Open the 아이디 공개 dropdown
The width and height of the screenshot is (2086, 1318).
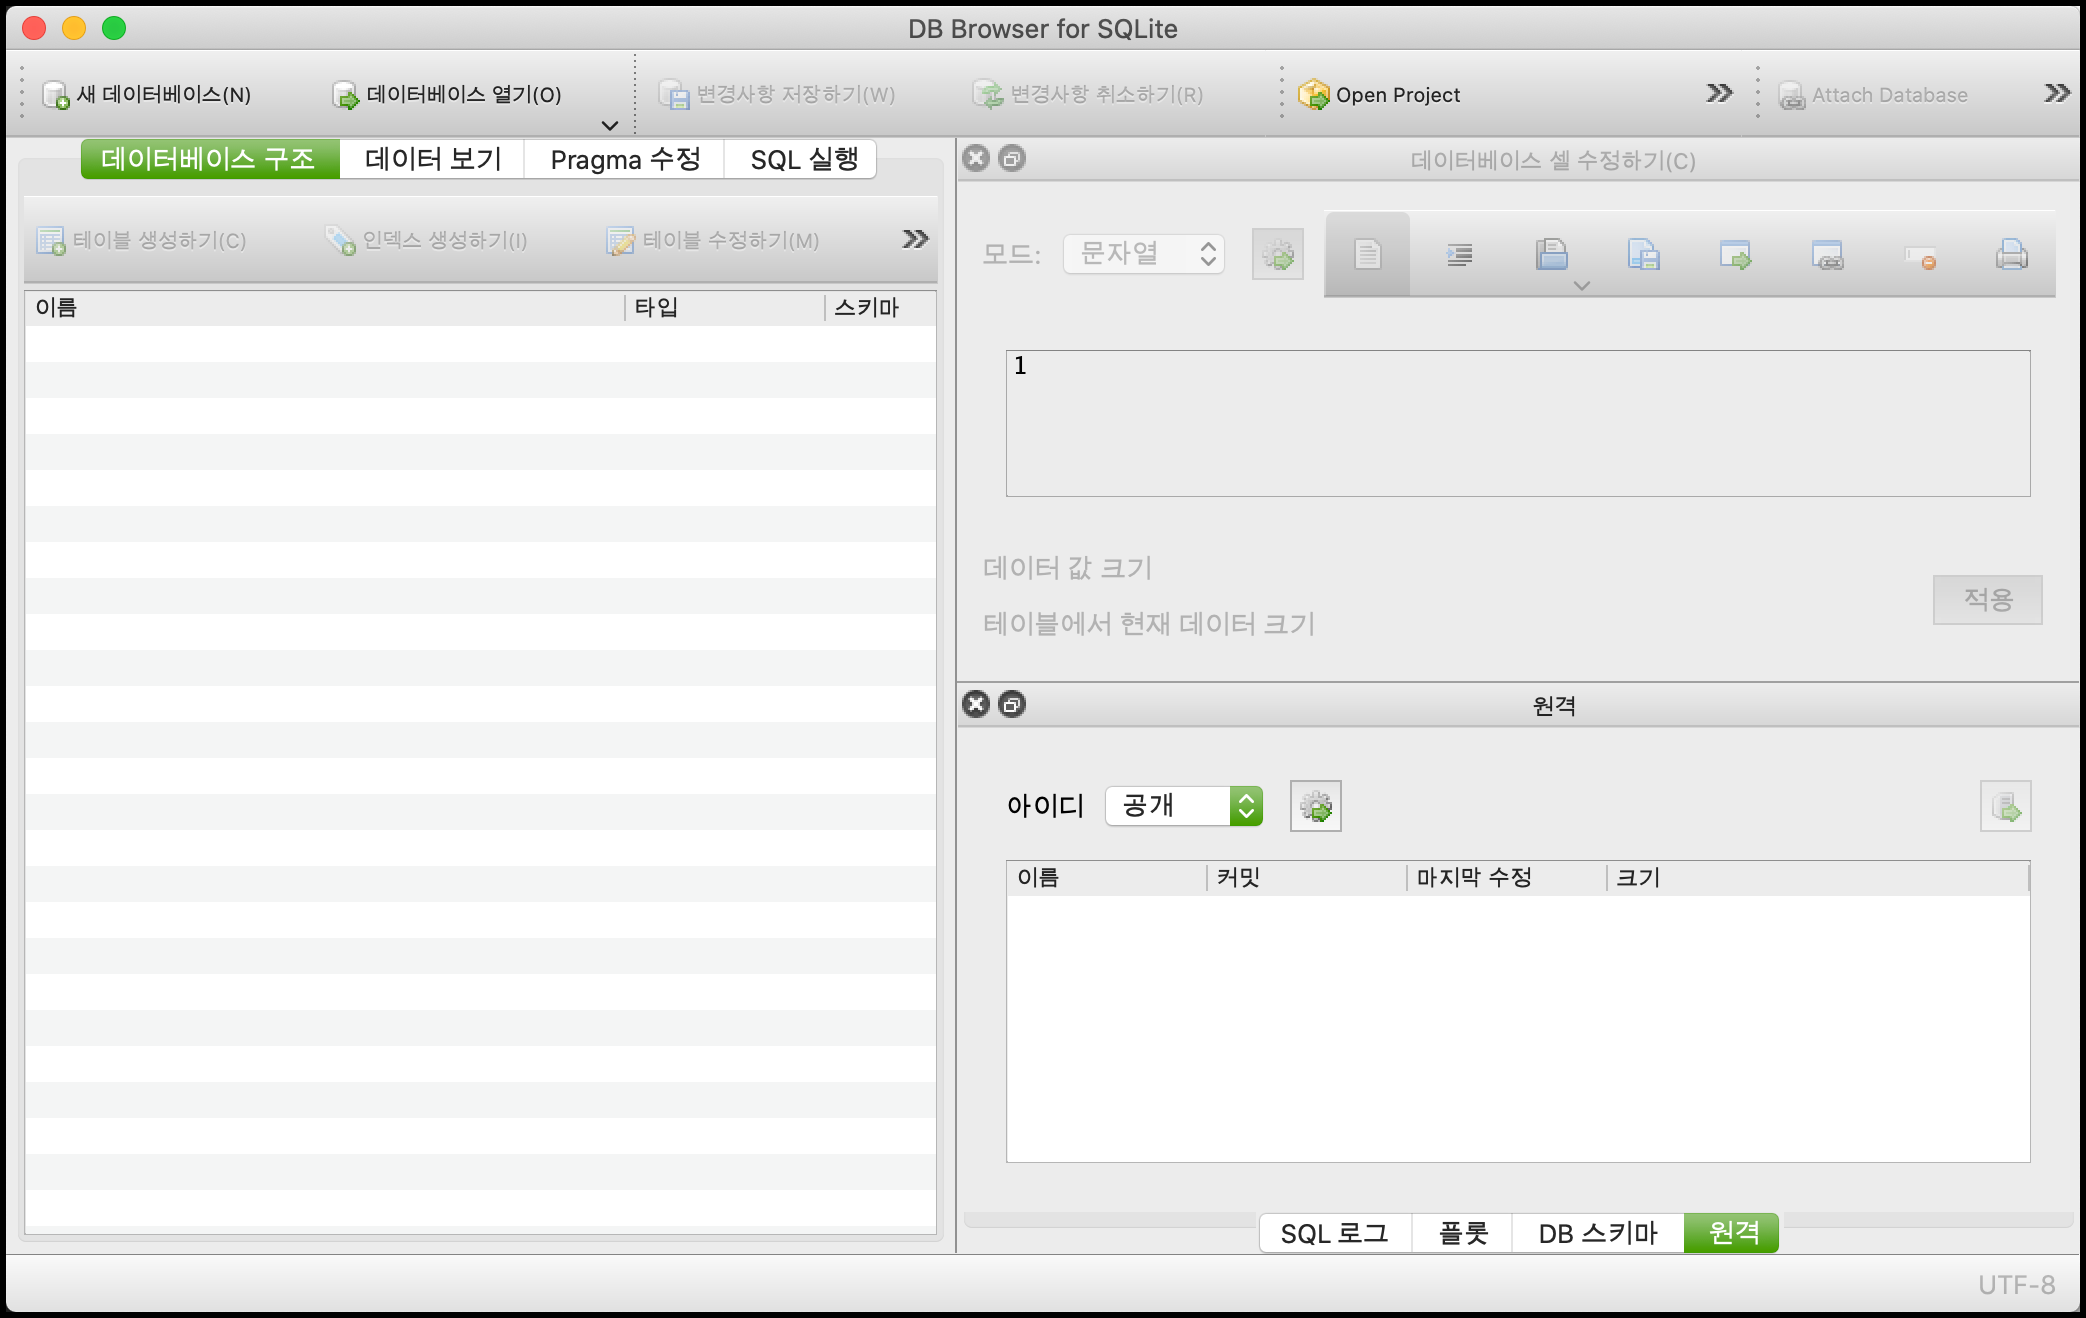1184,806
